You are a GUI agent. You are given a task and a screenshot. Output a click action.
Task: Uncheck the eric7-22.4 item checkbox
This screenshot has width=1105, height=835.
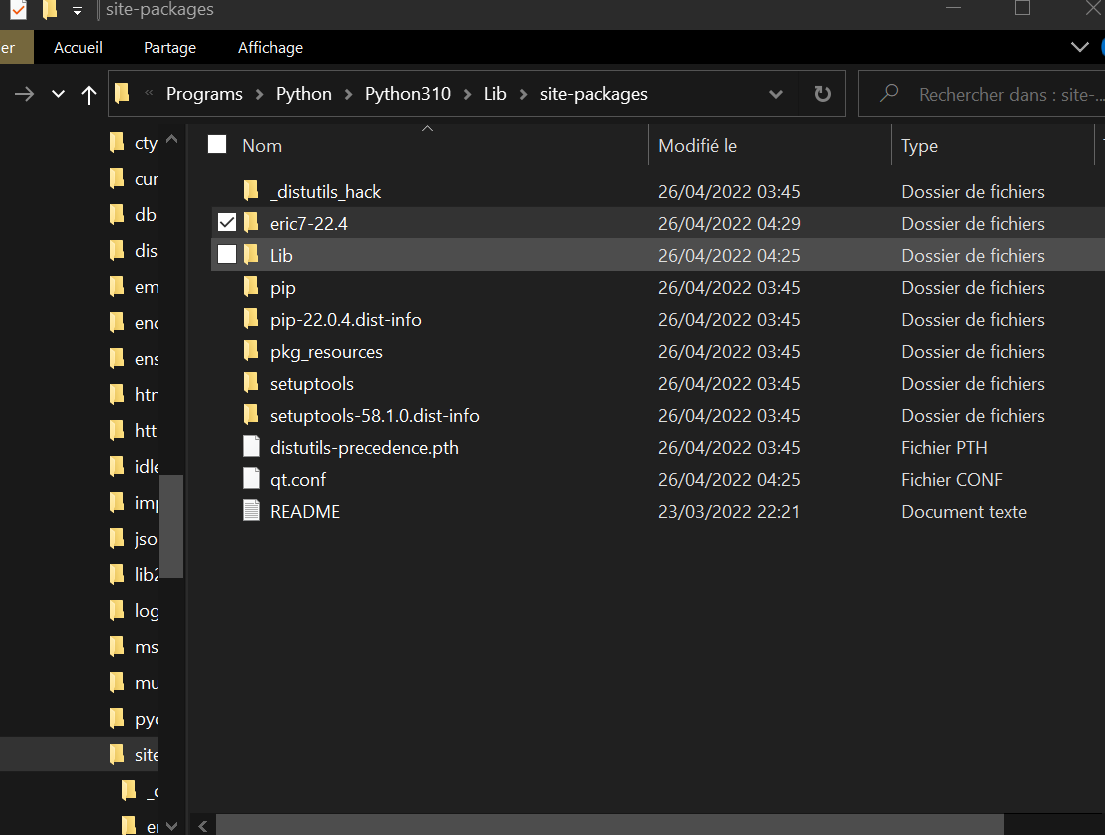click(227, 223)
